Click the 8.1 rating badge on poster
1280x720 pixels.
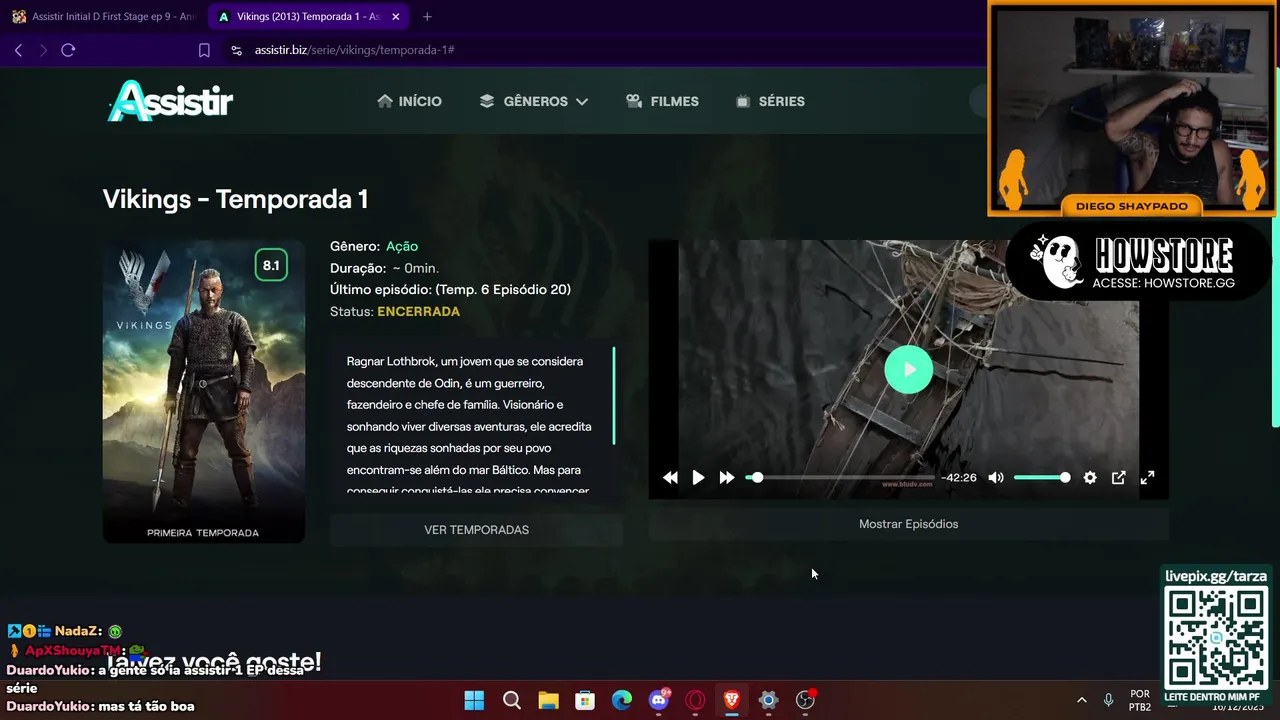pos(271,265)
